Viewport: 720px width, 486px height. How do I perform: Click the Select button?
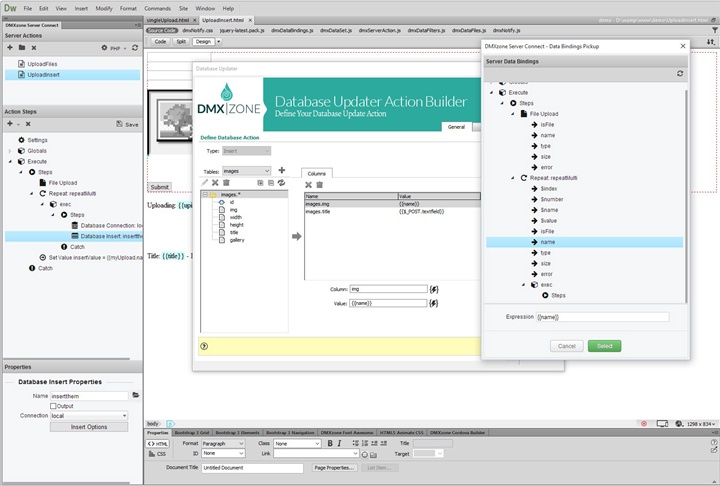click(x=604, y=346)
